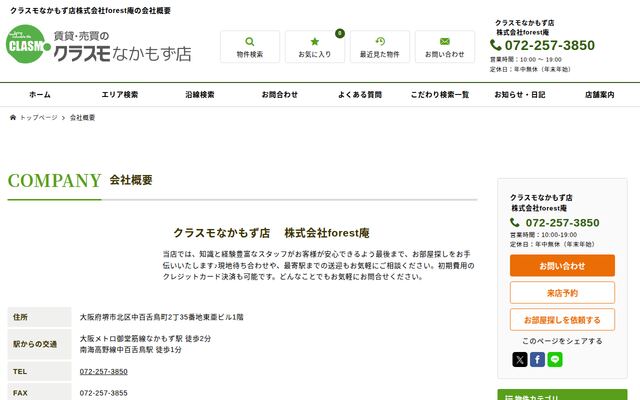Click the home icon in breadcrumb

pyautogui.click(x=13, y=118)
